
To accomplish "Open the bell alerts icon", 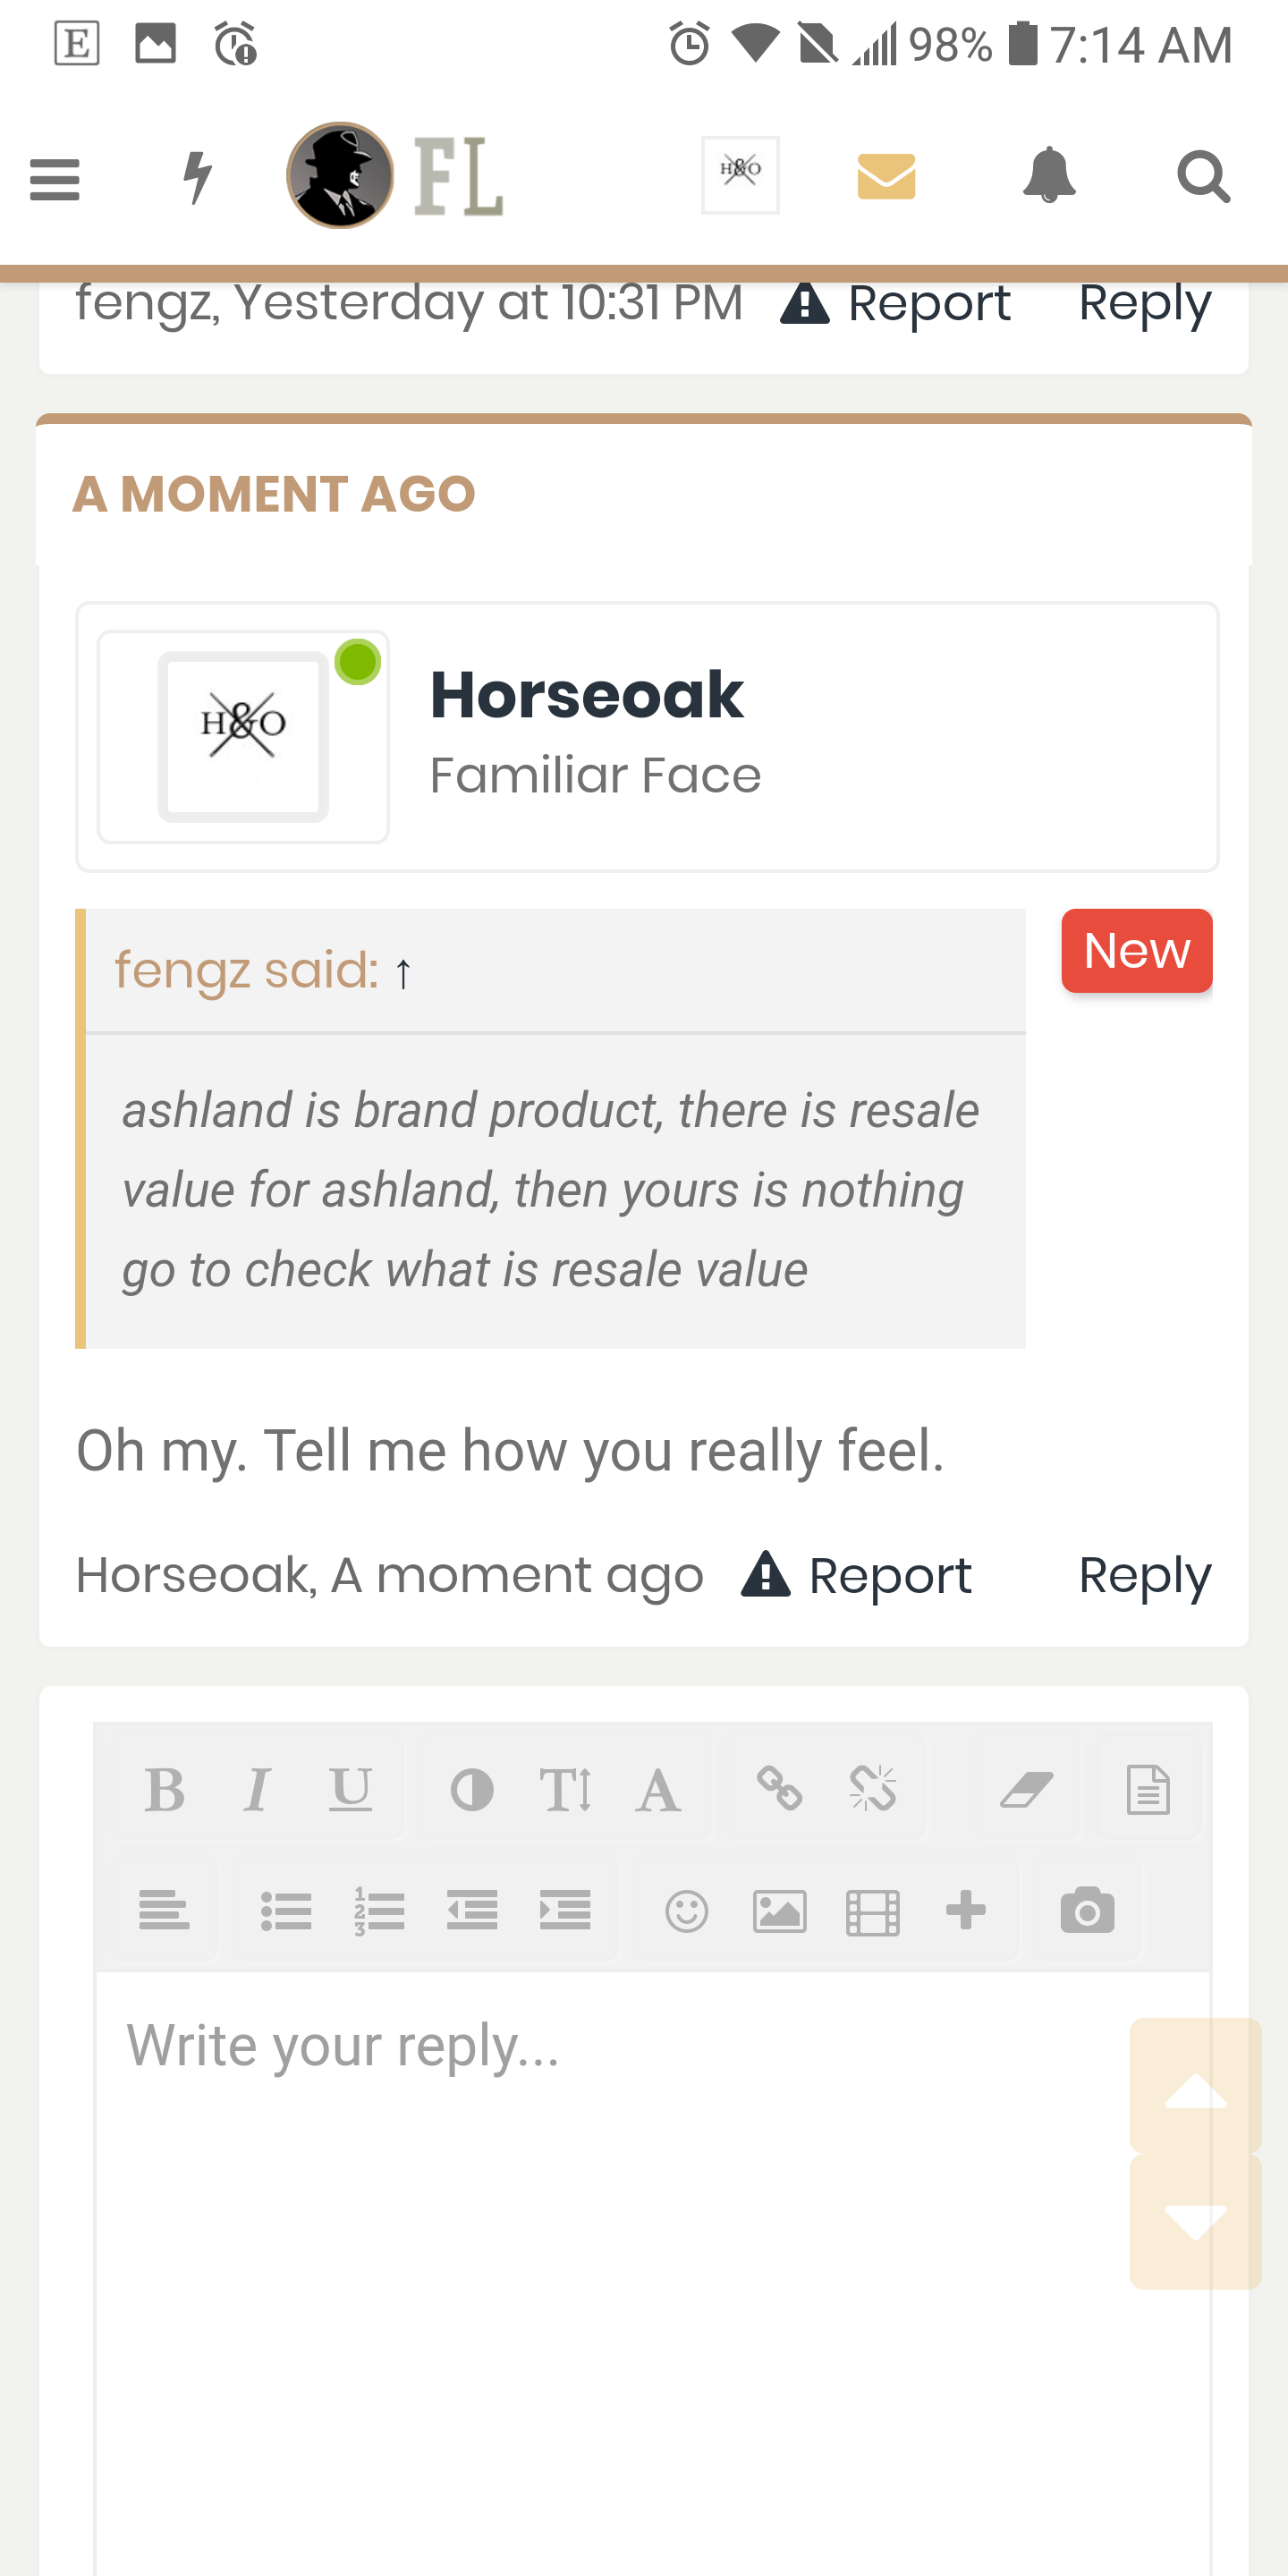I will (1049, 175).
